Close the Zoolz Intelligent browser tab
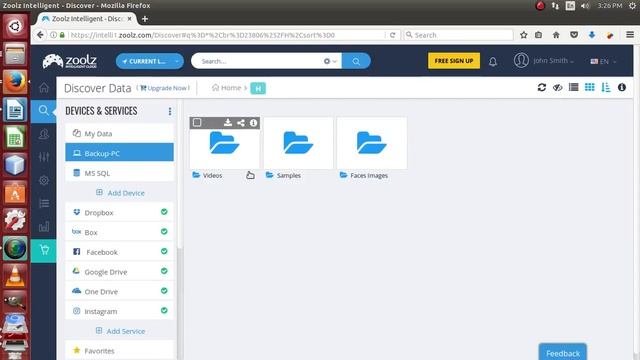Image resolution: width=640 pixels, height=360 pixels. click(x=130, y=19)
